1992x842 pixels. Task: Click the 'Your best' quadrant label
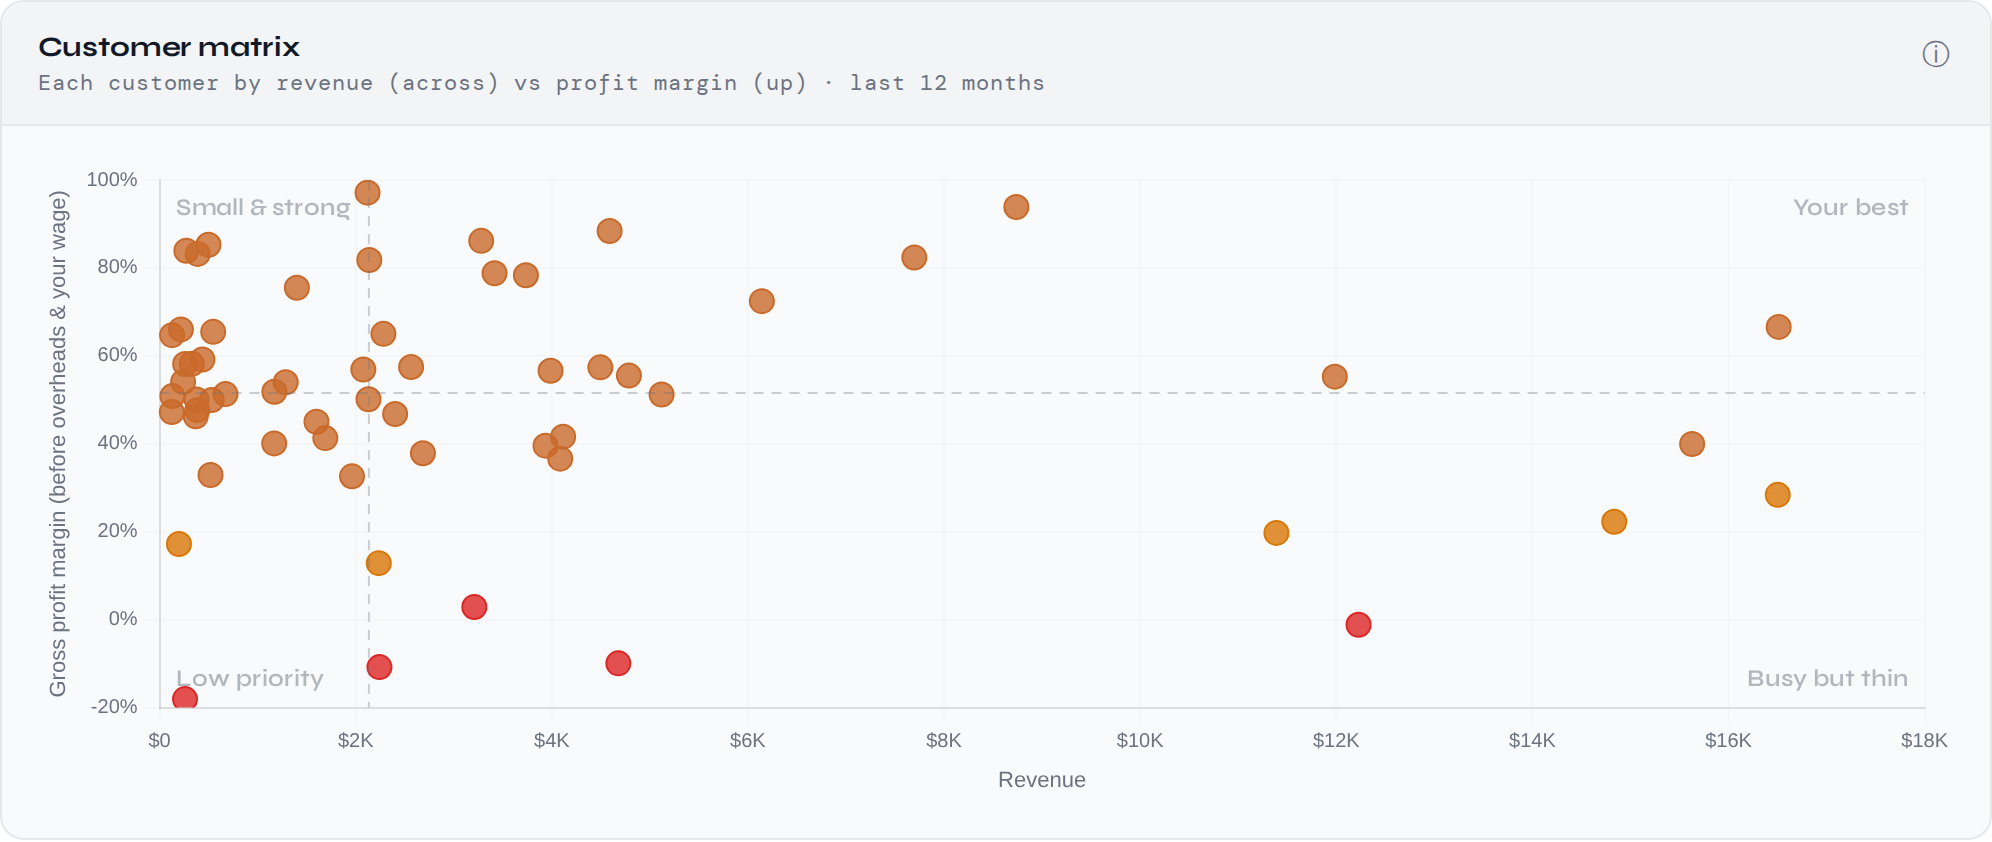(1850, 207)
